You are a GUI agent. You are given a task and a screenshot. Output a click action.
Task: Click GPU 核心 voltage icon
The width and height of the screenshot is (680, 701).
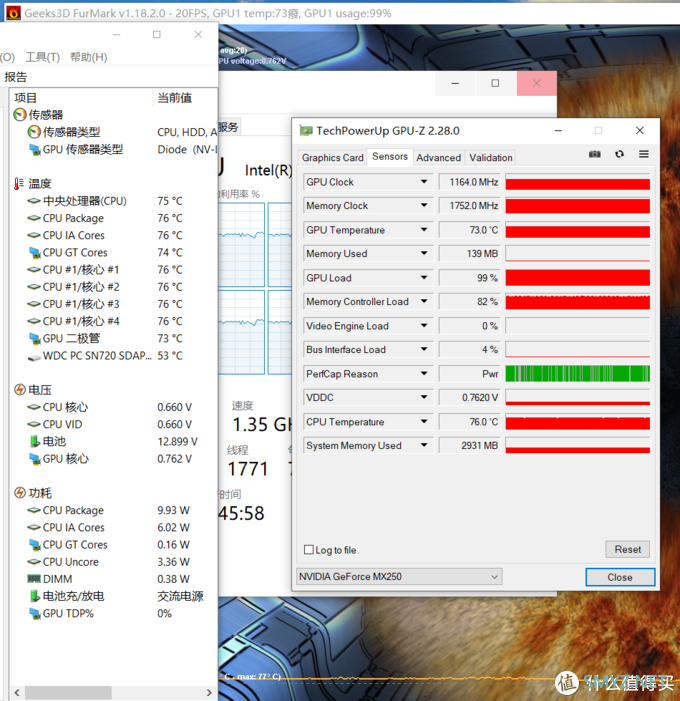[34, 459]
